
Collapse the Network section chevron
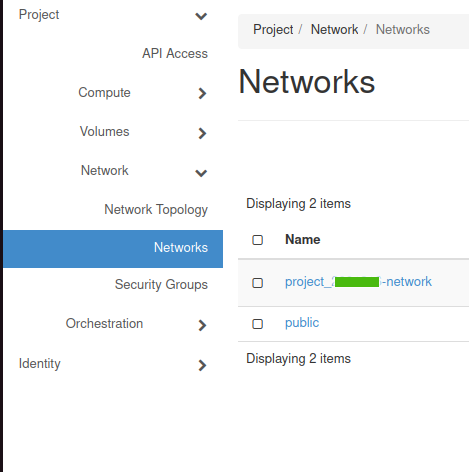(x=201, y=173)
